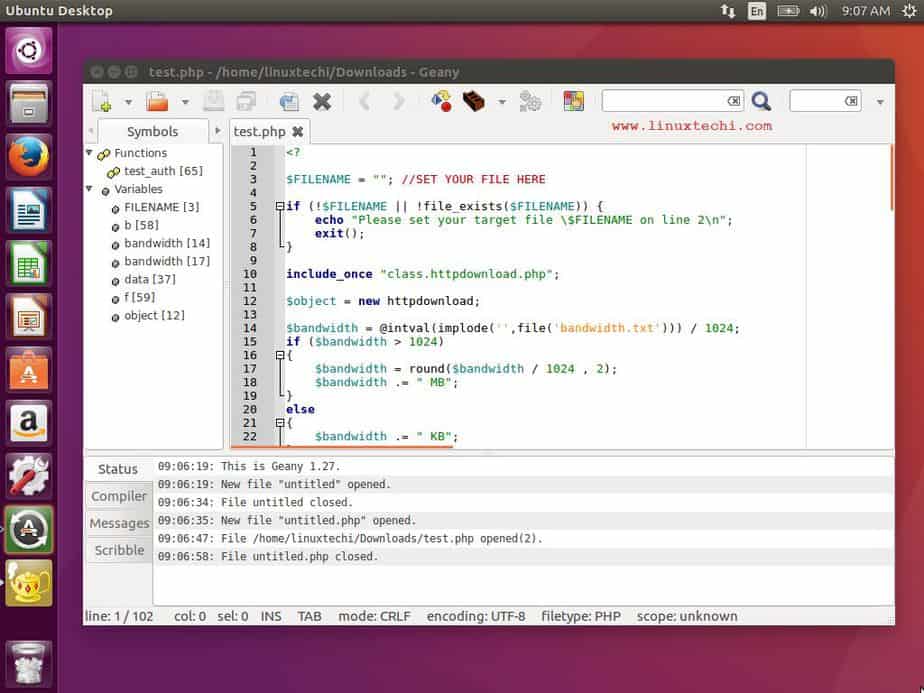Click 'filetype: PHP' in status bar
The width and height of the screenshot is (924, 693).
pos(581,616)
